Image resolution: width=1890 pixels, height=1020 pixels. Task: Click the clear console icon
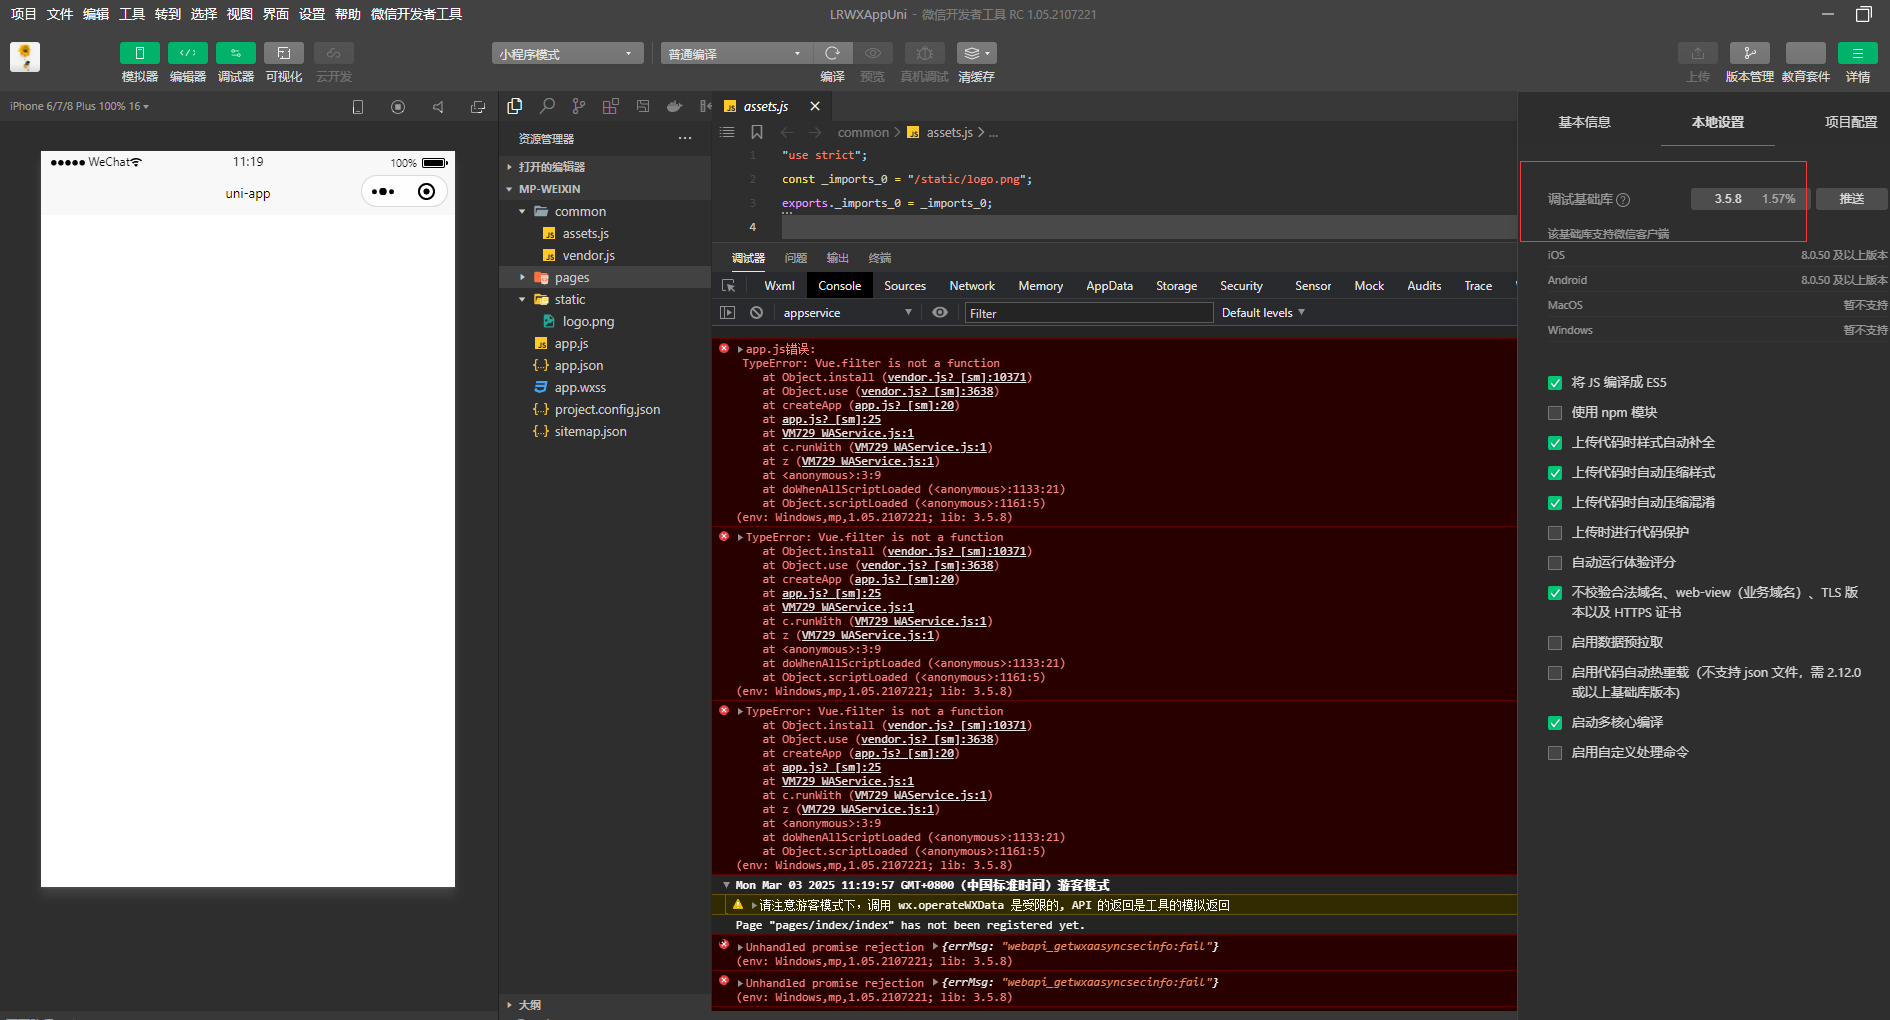click(757, 313)
